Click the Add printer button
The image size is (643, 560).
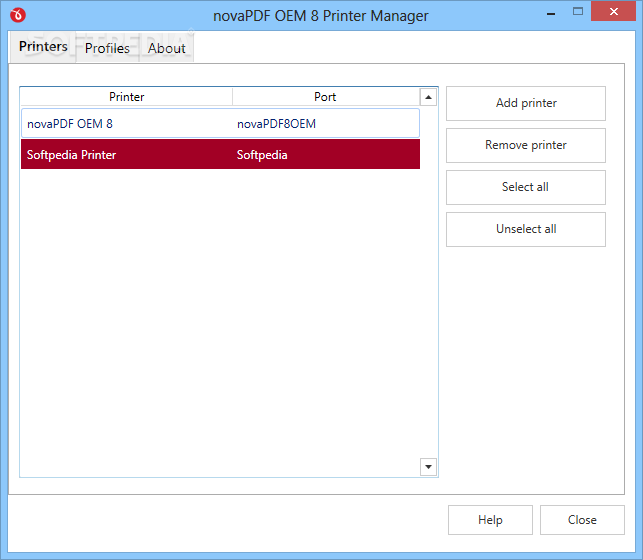(526, 103)
